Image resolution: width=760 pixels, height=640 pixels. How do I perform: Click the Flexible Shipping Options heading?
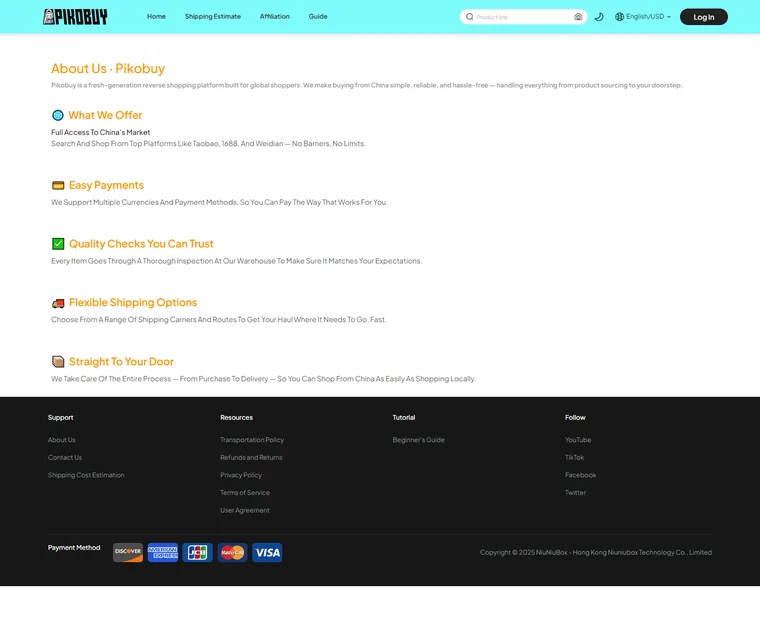pos(133,303)
